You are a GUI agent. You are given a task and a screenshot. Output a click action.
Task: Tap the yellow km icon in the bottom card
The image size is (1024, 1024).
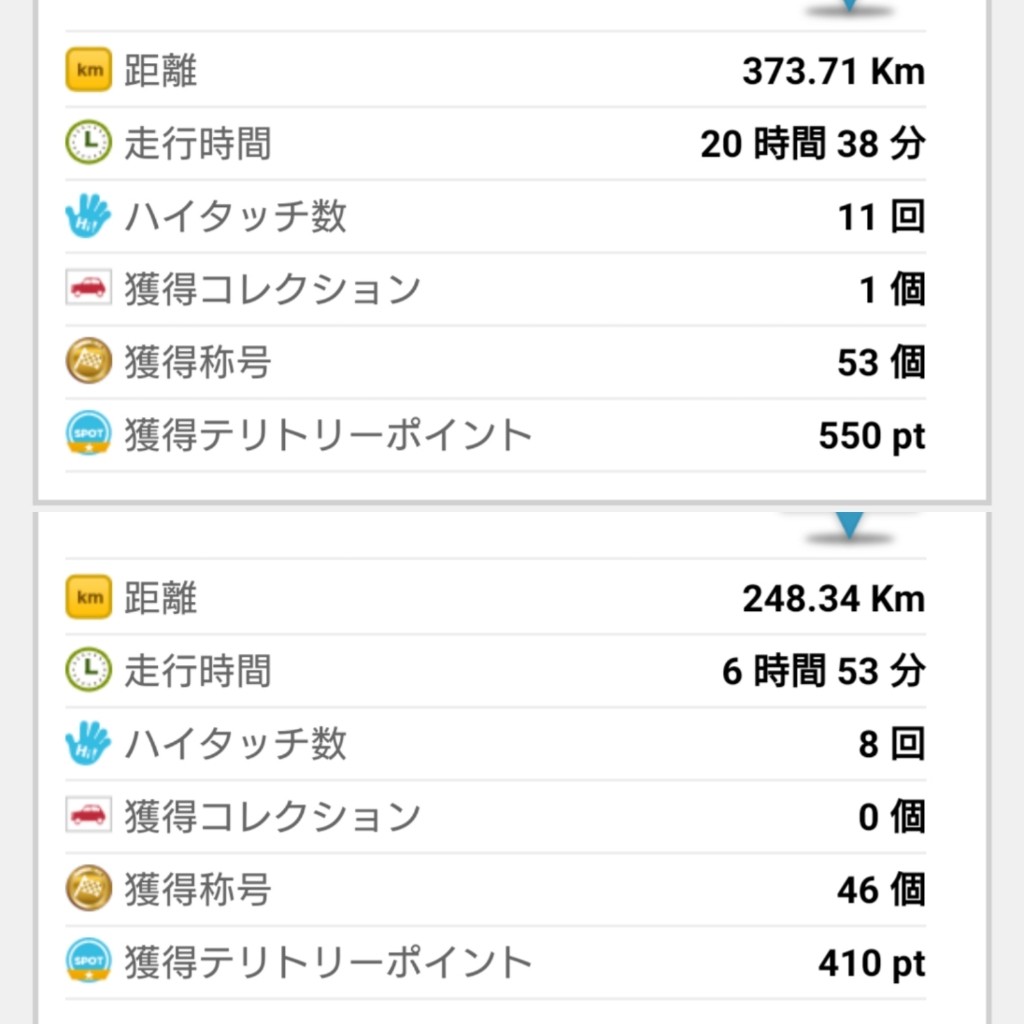point(89,597)
